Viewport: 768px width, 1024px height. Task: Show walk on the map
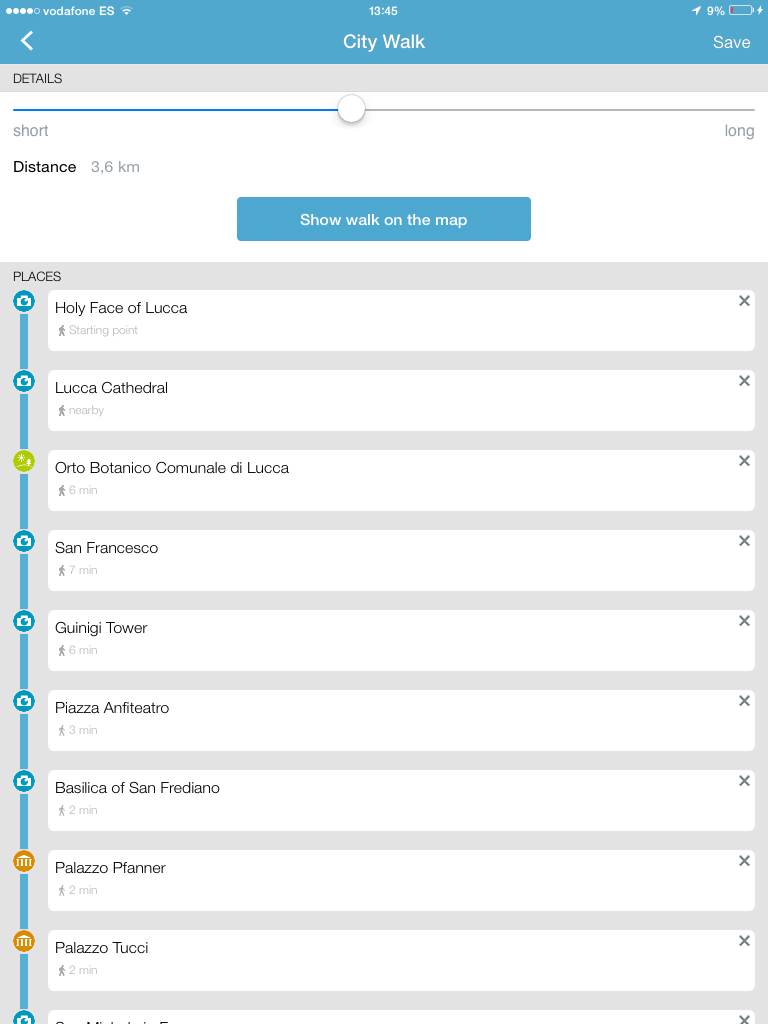(384, 219)
